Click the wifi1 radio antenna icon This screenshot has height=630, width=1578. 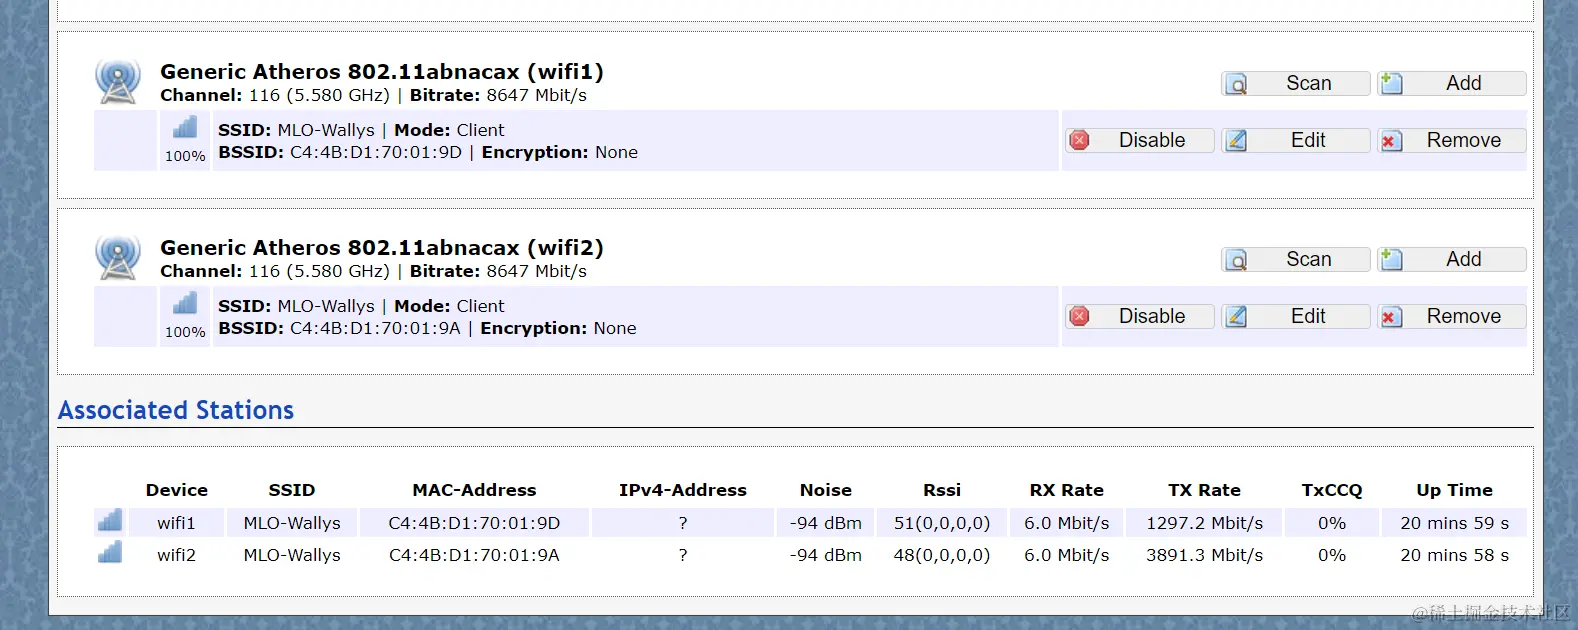tap(118, 81)
